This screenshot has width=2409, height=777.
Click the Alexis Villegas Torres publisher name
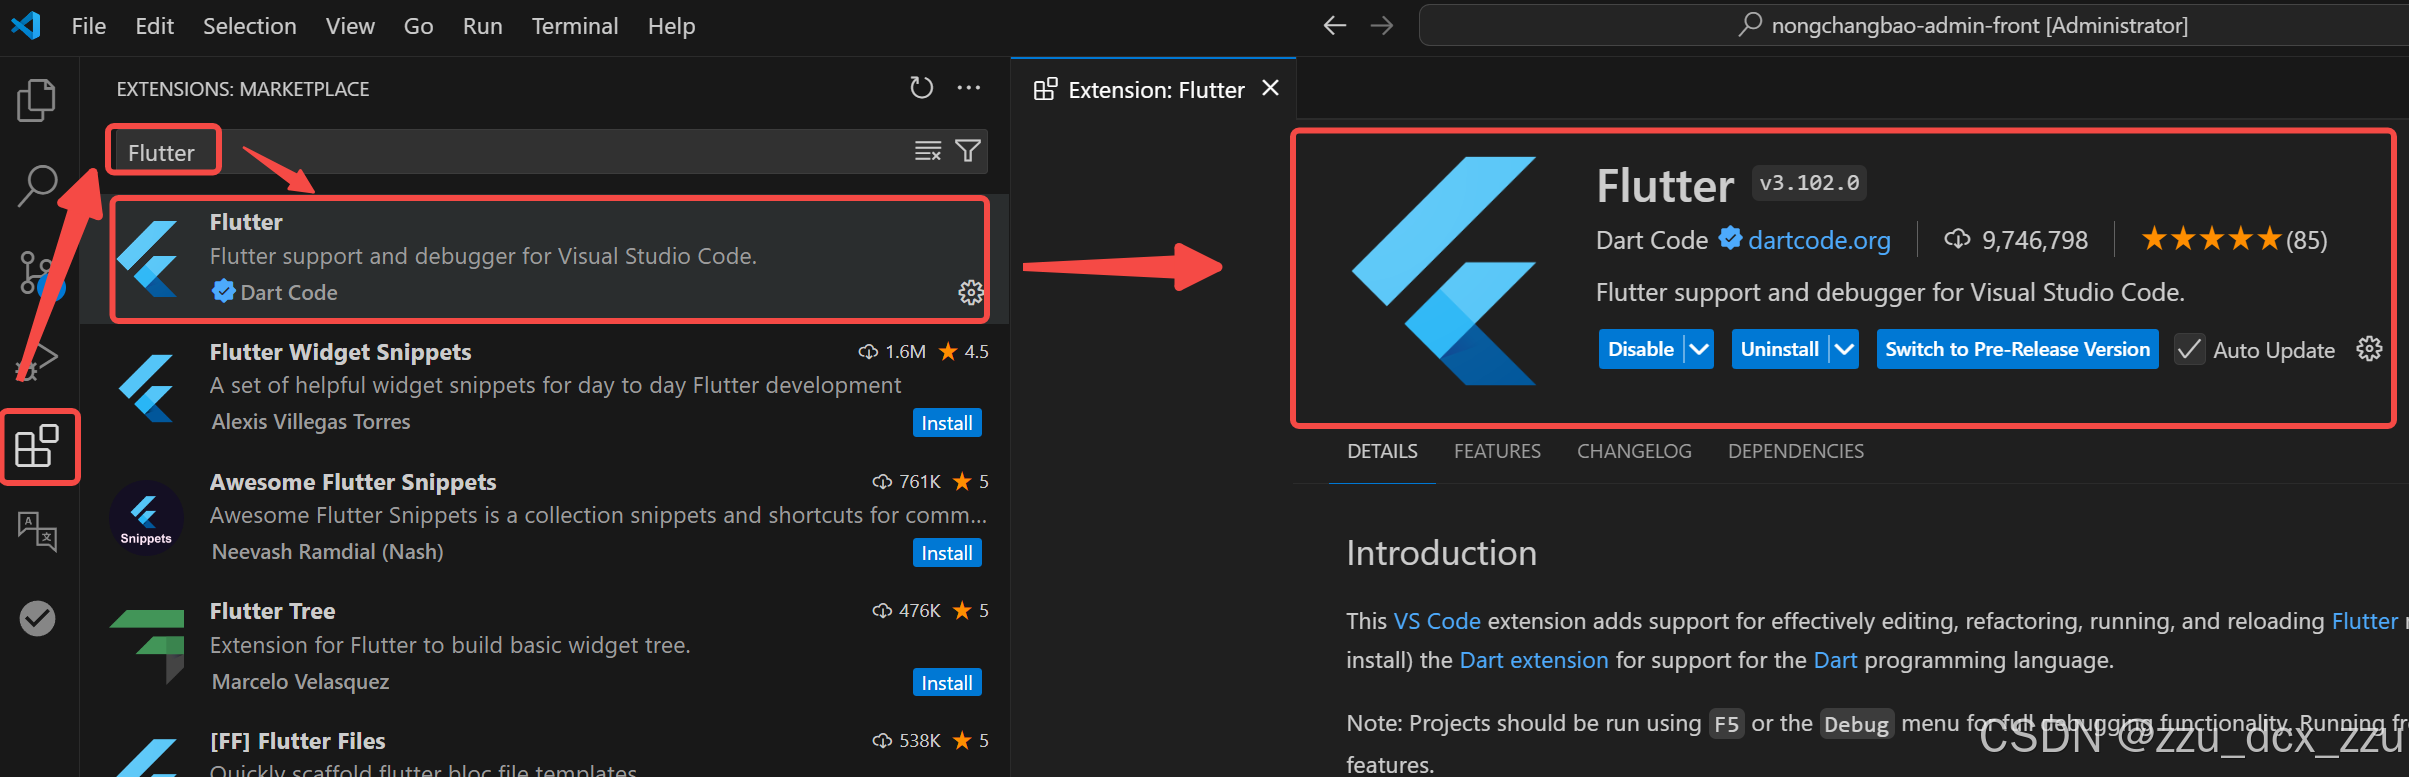pos(311,422)
